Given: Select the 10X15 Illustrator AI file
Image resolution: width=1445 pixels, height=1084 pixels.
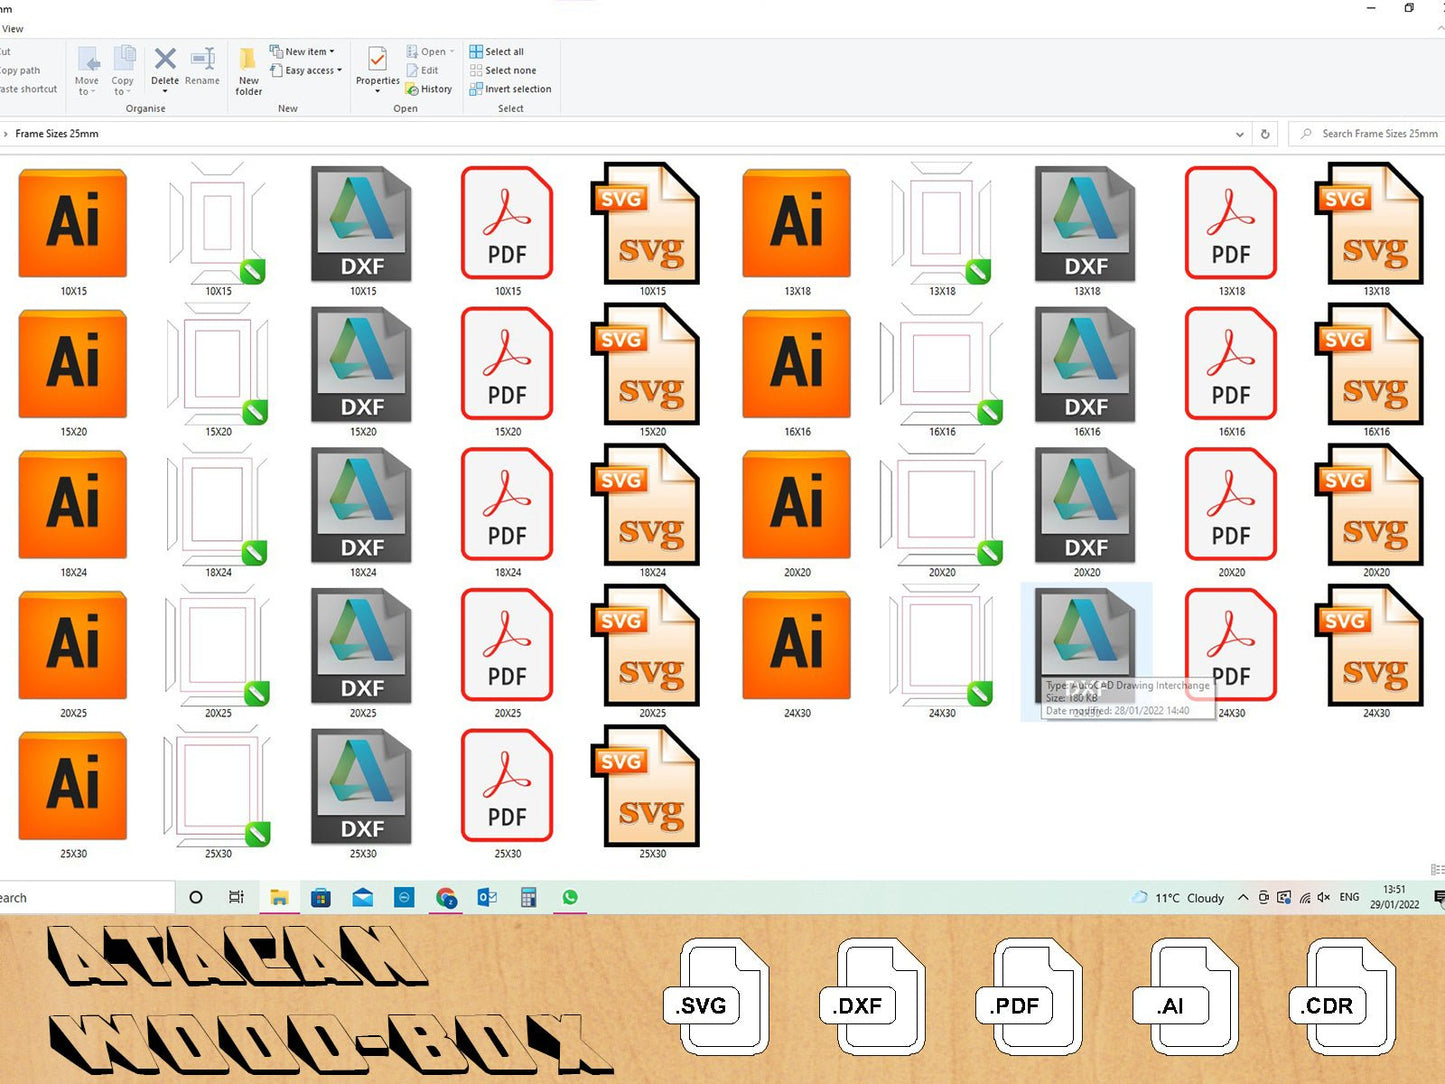Looking at the screenshot, I should pos(73,224).
